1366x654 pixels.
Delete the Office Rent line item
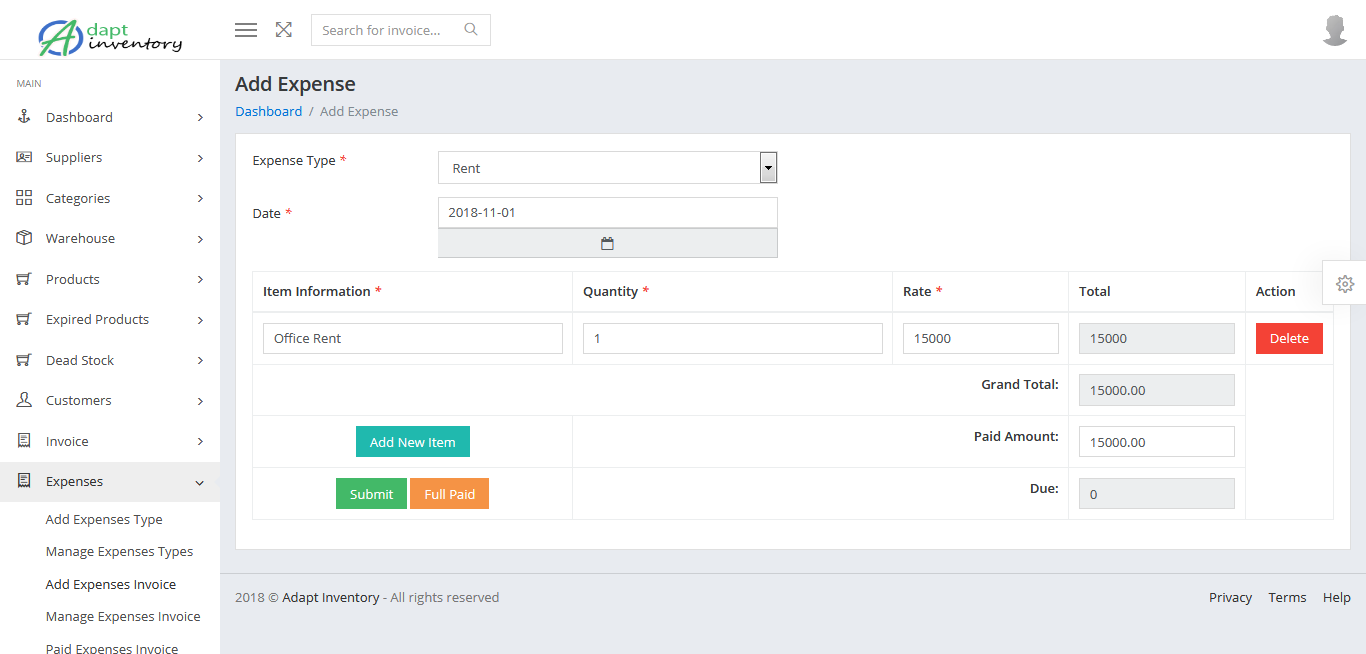click(1289, 338)
